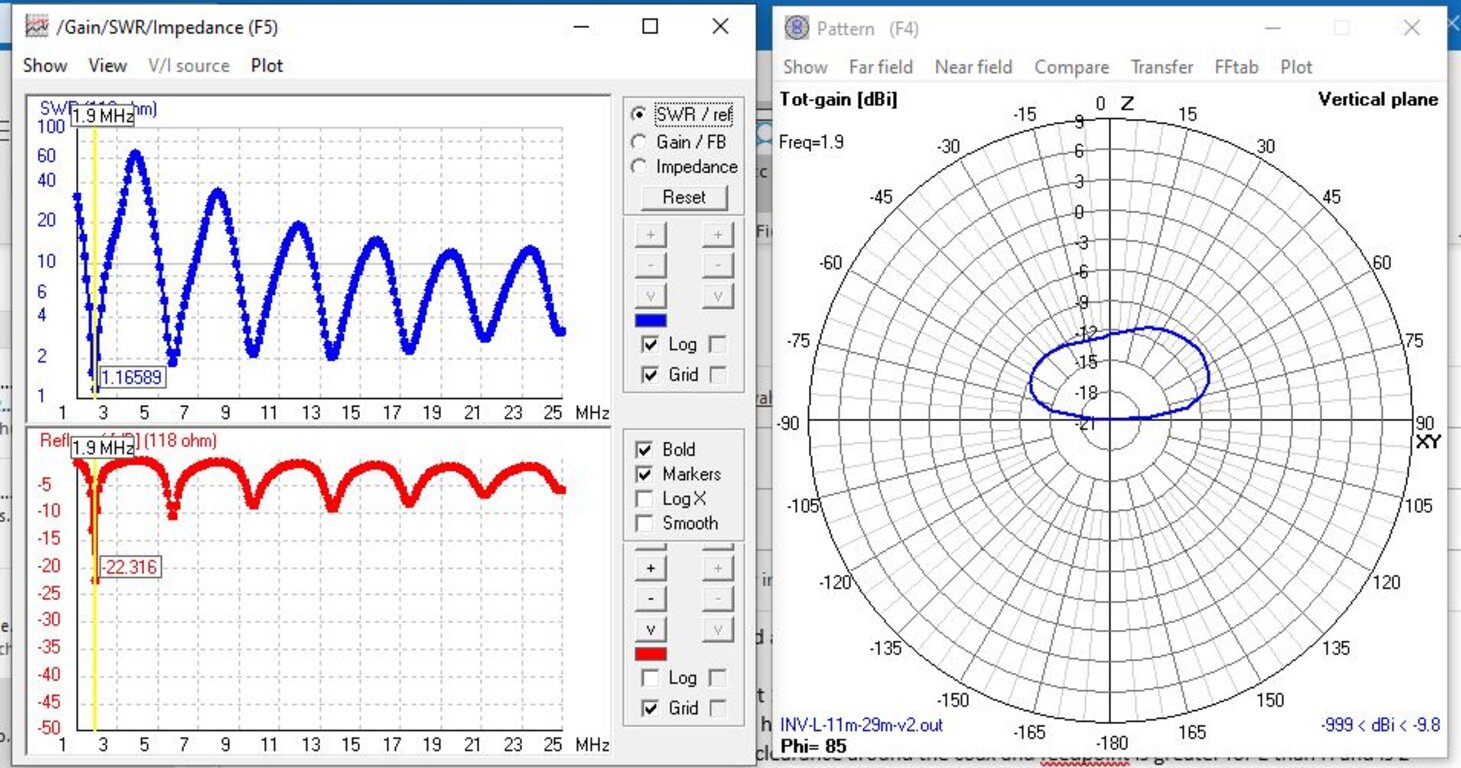Enable the Smooth checkbox
The height and width of the screenshot is (768, 1461).
tap(645, 522)
